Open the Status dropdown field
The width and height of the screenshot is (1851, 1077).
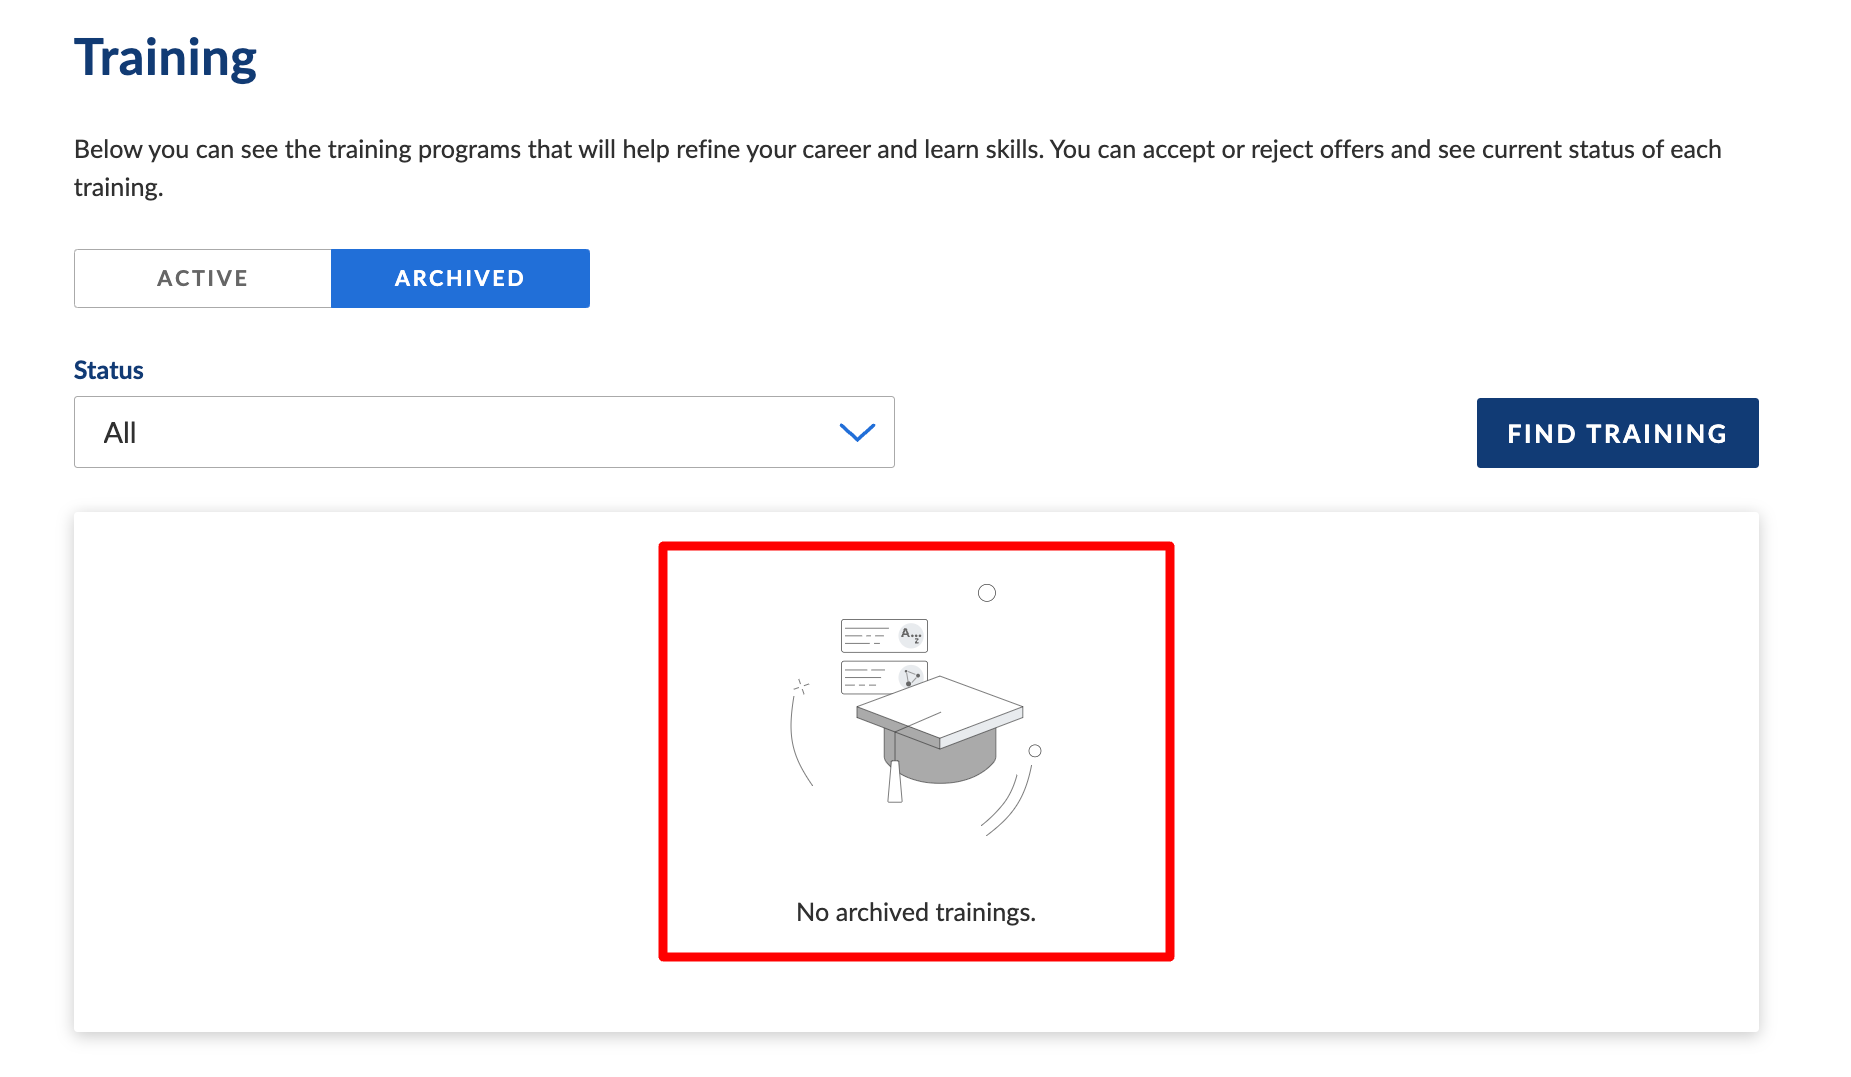coord(484,432)
